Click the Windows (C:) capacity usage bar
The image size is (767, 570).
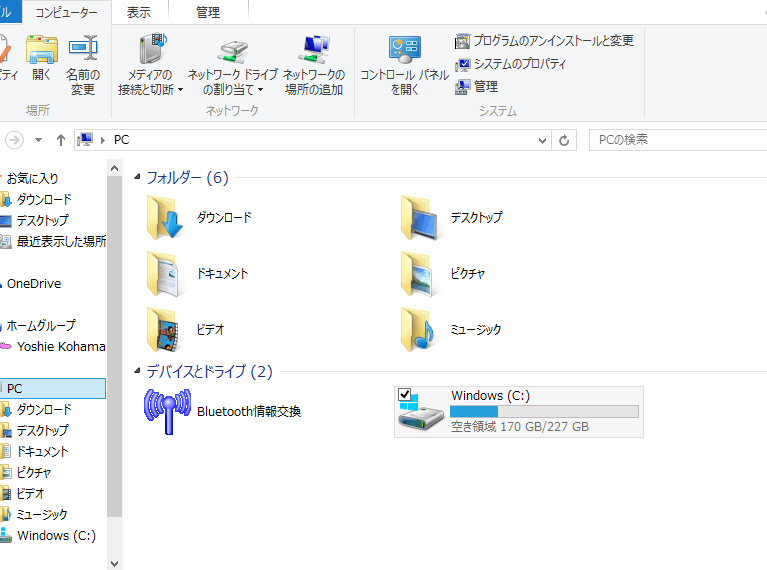pyautogui.click(x=544, y=411)
